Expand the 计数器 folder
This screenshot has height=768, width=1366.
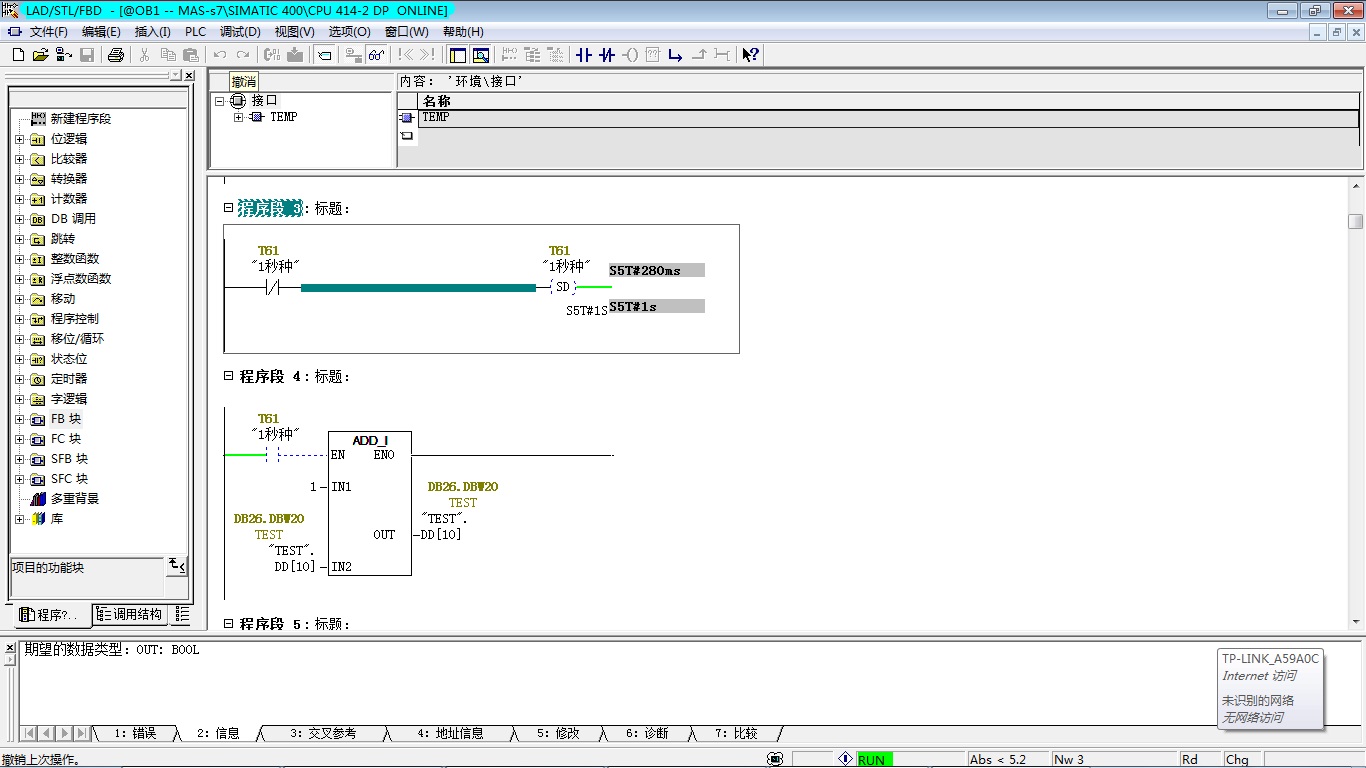coord(19,199)
